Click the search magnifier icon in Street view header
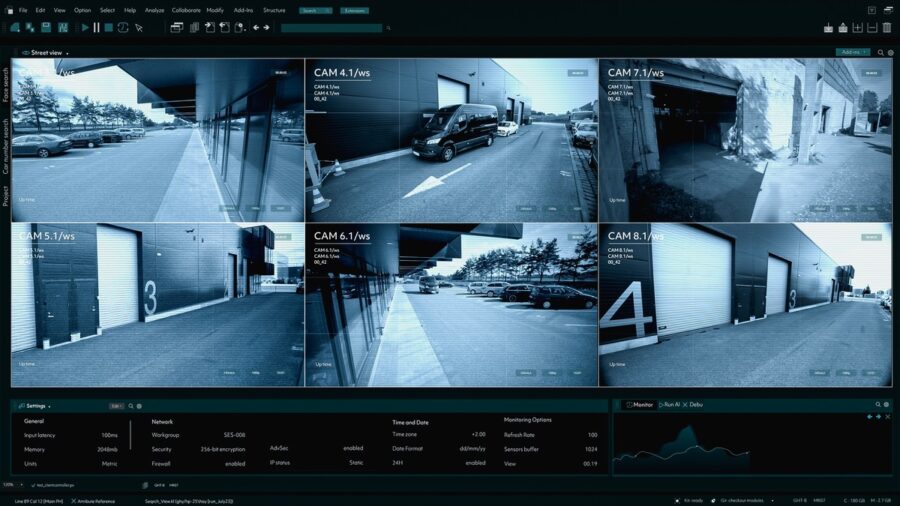Viewport: 900px width, 506px height. [880, 52]
